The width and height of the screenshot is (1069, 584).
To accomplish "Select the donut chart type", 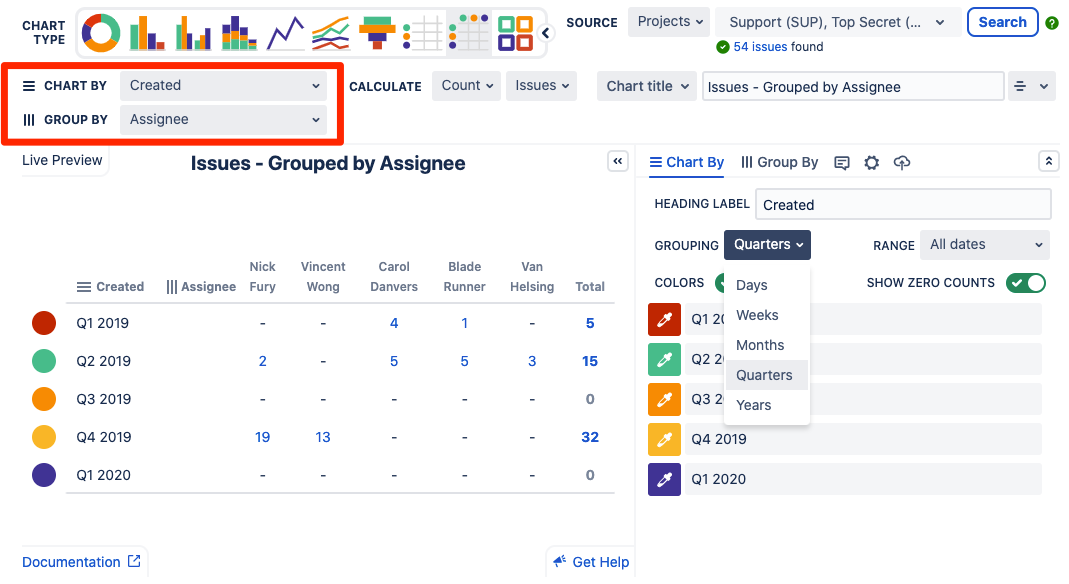I will [x=100, y=32].
